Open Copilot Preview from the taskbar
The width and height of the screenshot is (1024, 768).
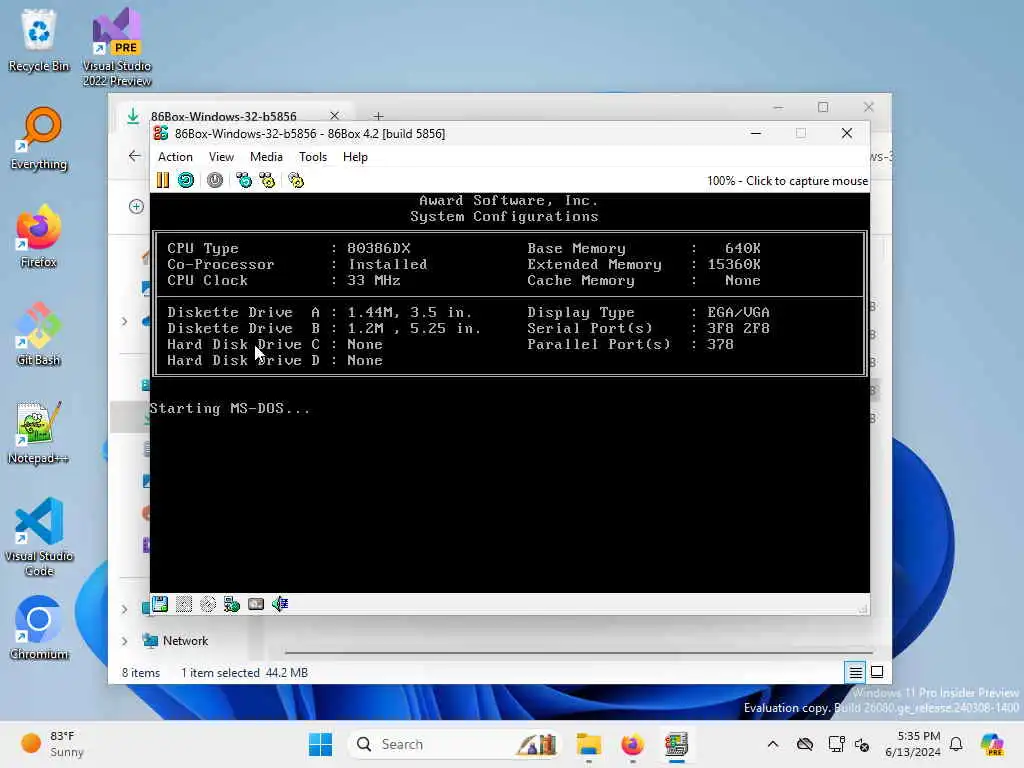pyautogui.click(x=993, y=744)
